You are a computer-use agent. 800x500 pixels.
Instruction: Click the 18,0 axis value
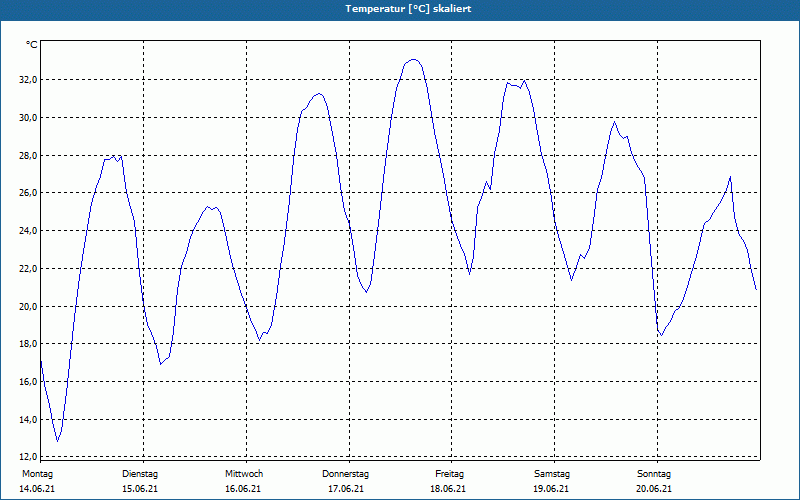tap(28, 344)
